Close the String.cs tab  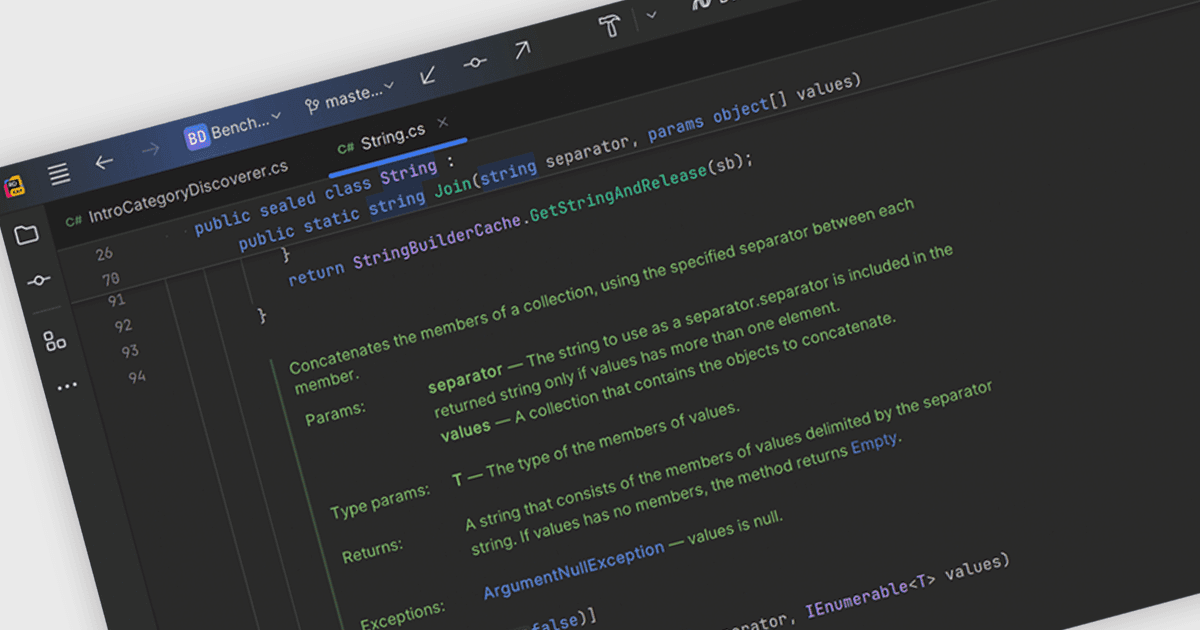[x=443, y=122]
